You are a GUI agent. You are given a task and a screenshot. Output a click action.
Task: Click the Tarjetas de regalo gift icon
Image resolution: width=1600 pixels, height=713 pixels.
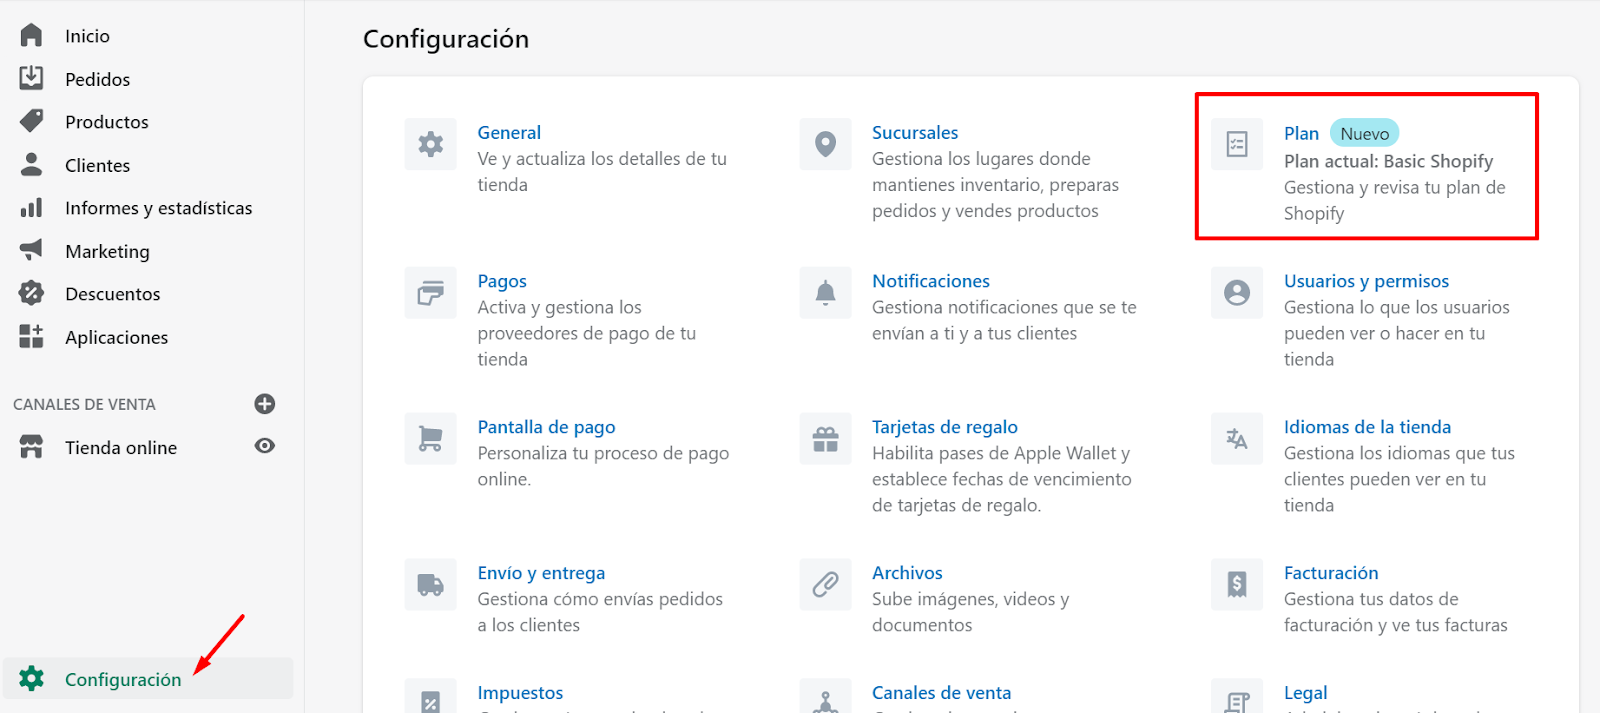pos(825,439)
